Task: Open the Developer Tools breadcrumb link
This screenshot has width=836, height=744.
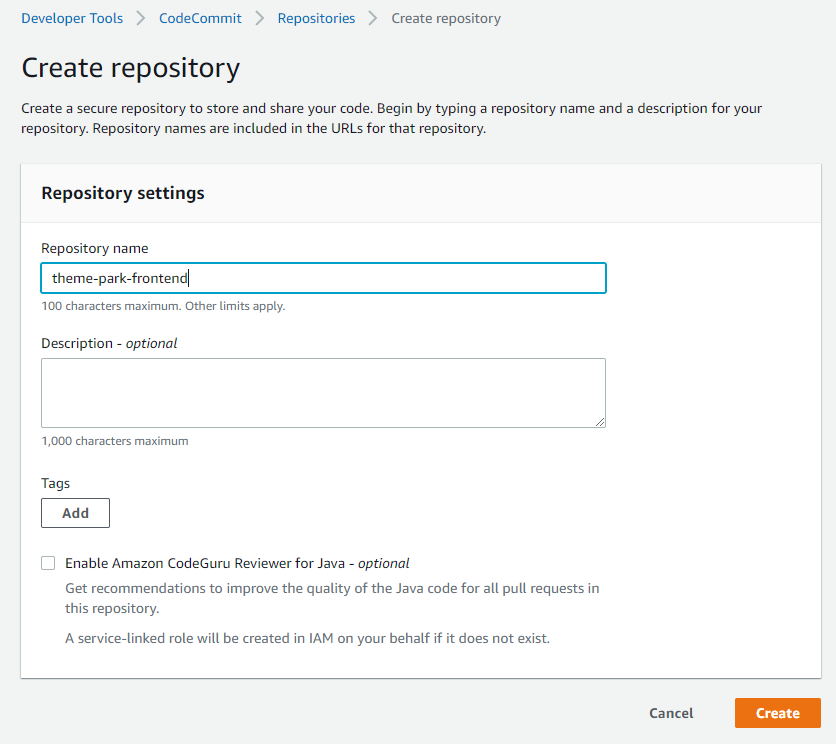Action: pyautogui.click(x=71, y=18)
